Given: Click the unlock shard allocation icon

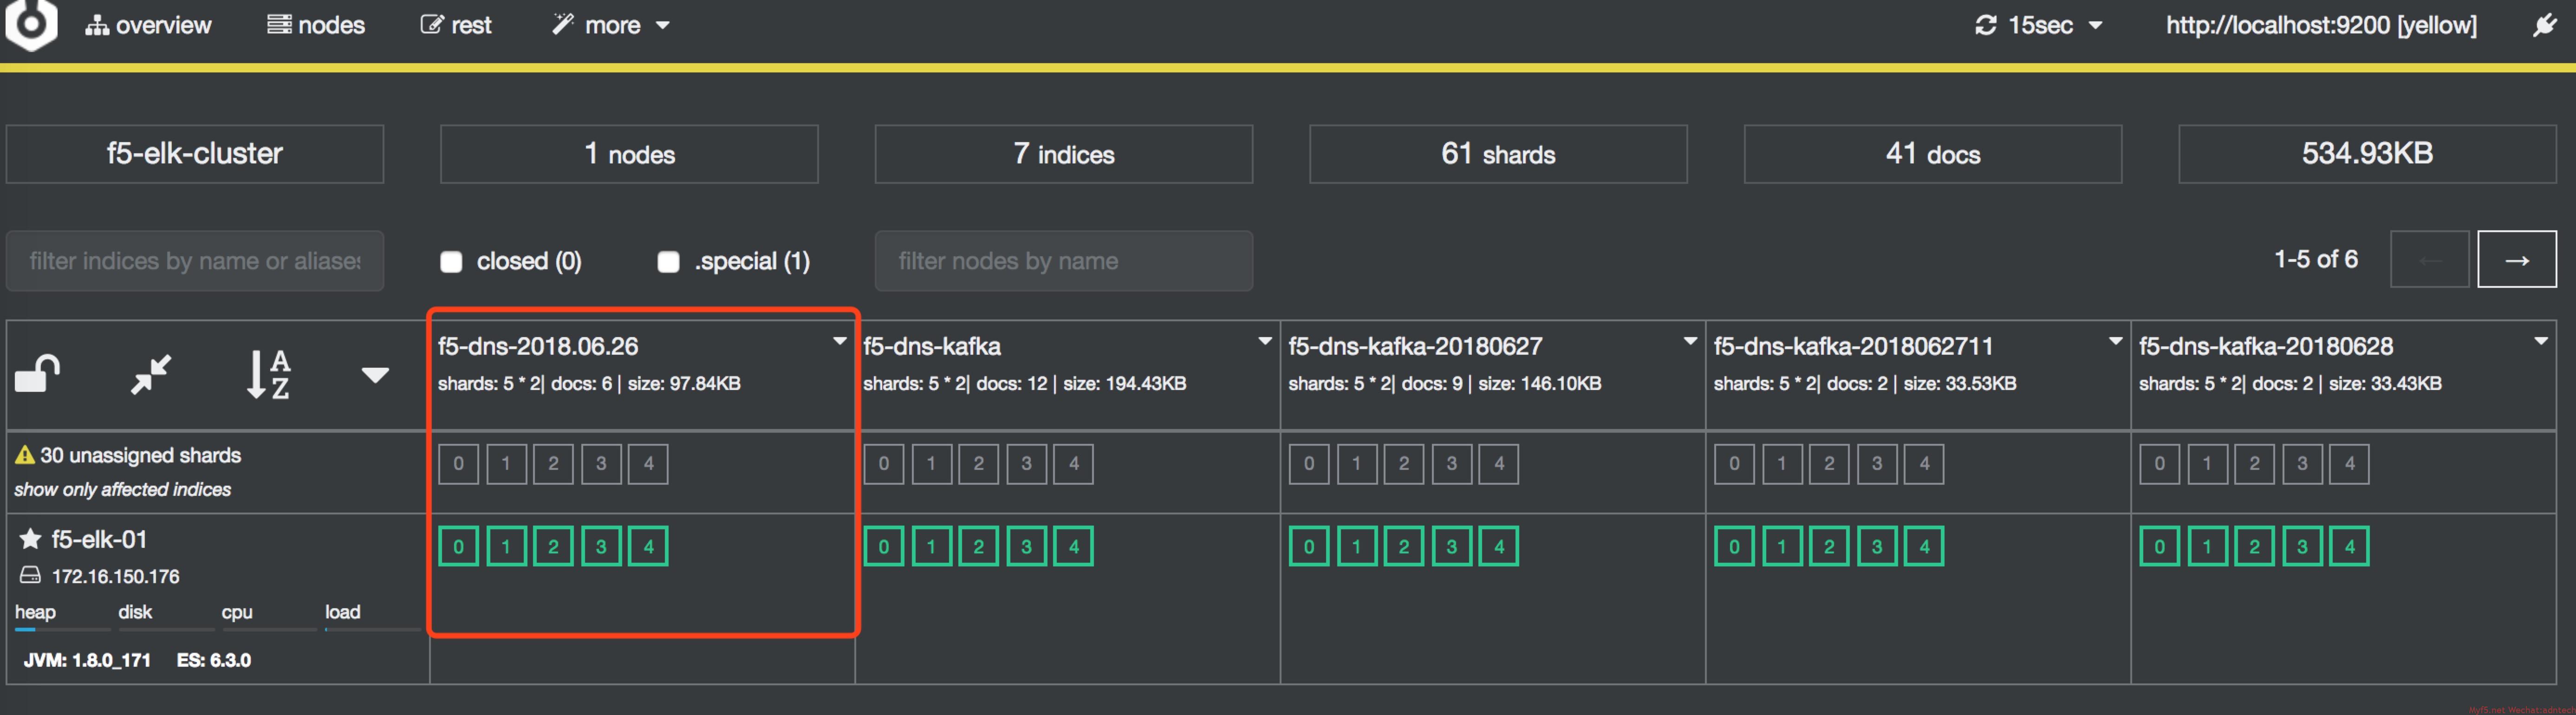Looking at the screenshot, I should (x=38, y=375).
